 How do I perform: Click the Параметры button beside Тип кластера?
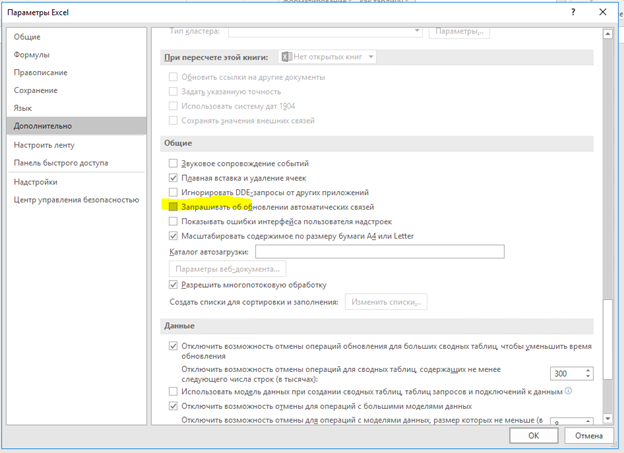tap(459, 32)
